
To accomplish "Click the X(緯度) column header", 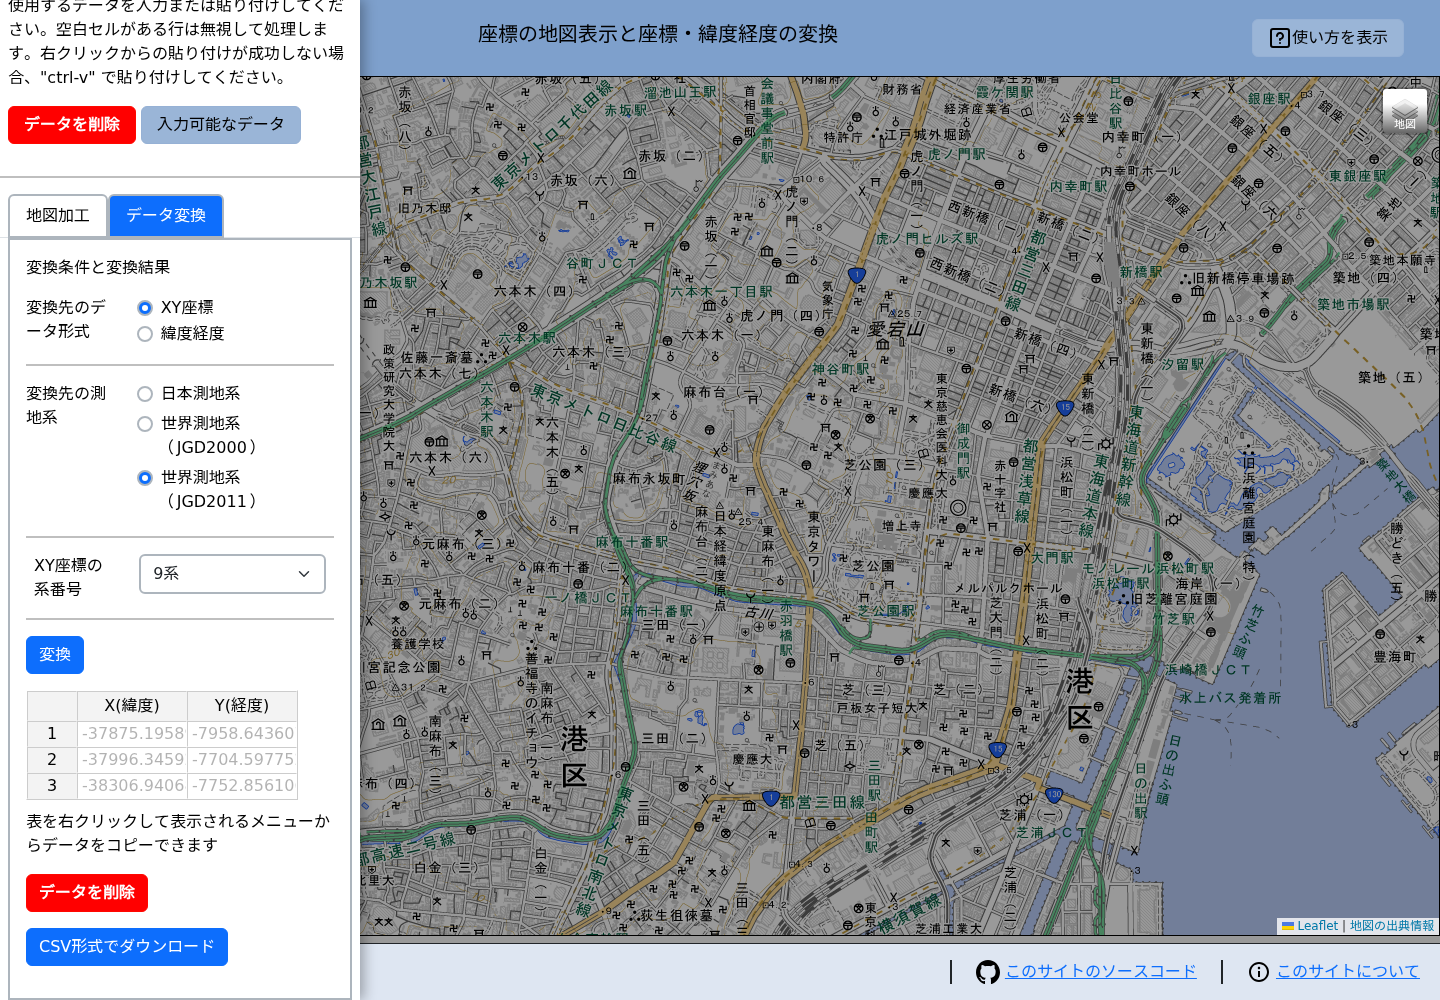I will click(x=132, y=706).
